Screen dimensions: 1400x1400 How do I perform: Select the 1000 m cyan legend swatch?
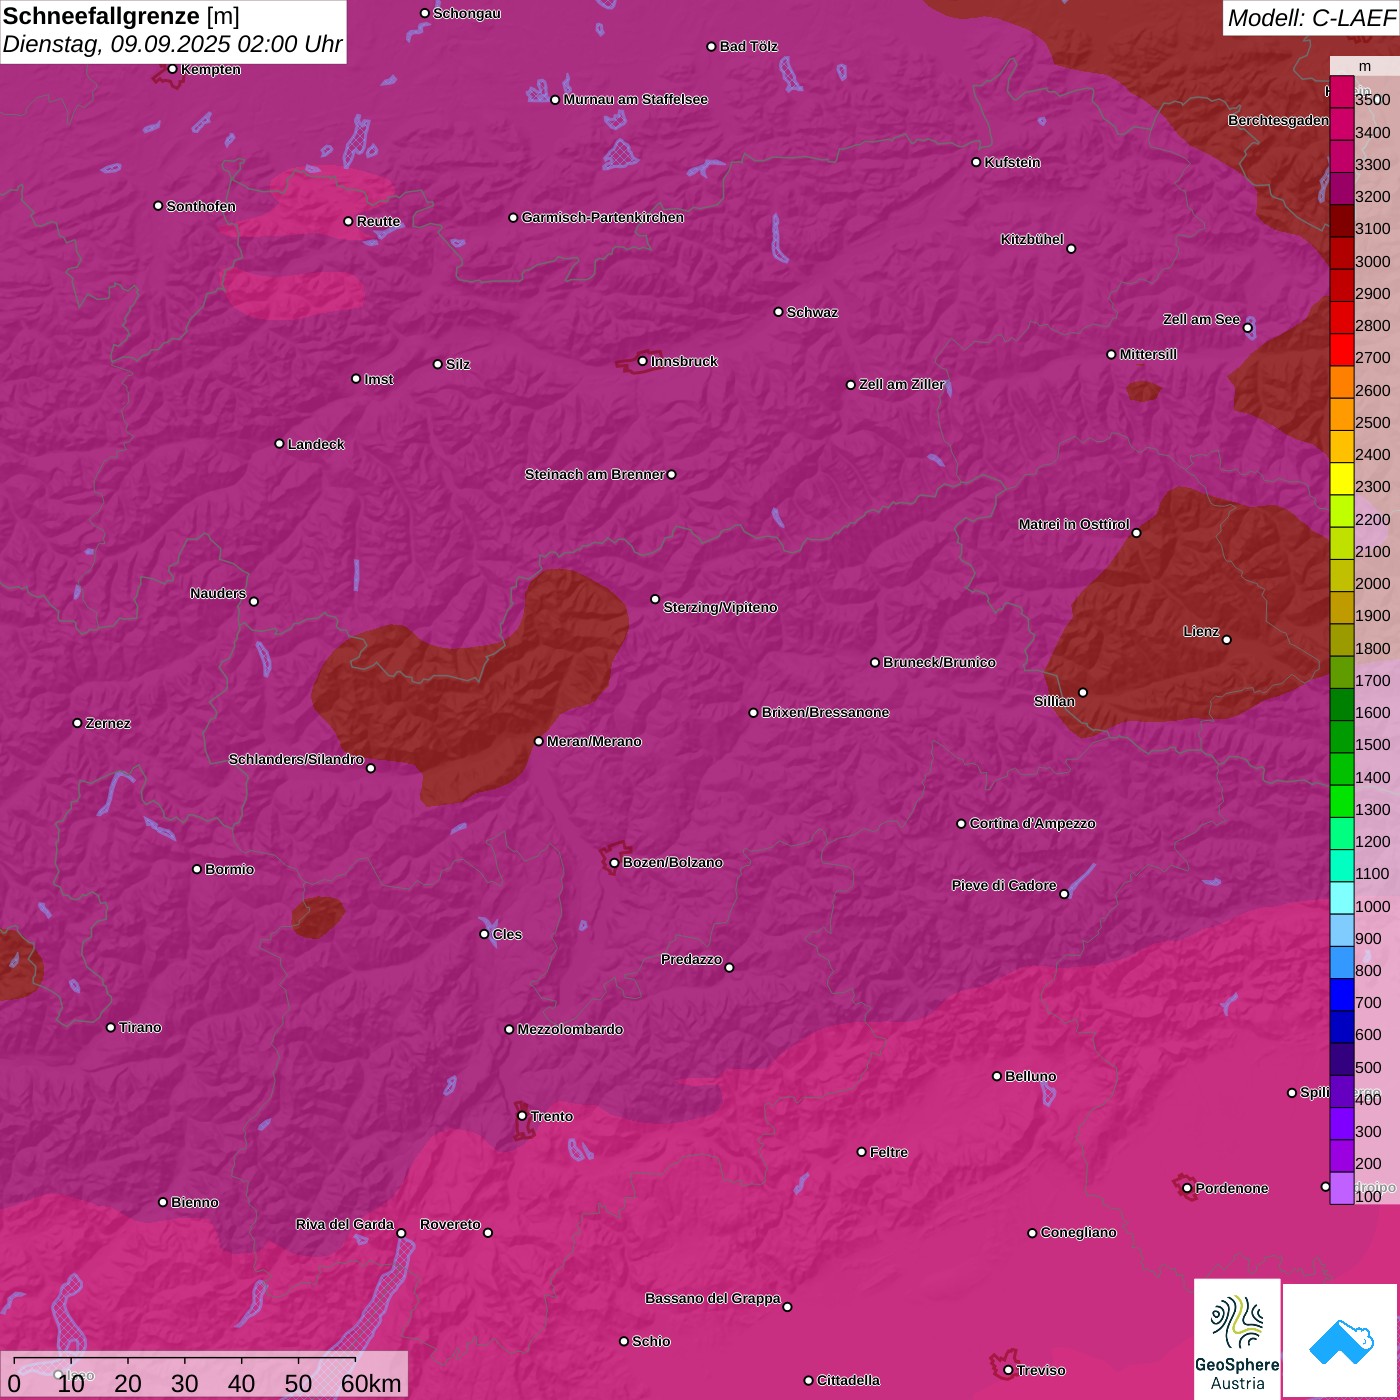click(1341, 898)
